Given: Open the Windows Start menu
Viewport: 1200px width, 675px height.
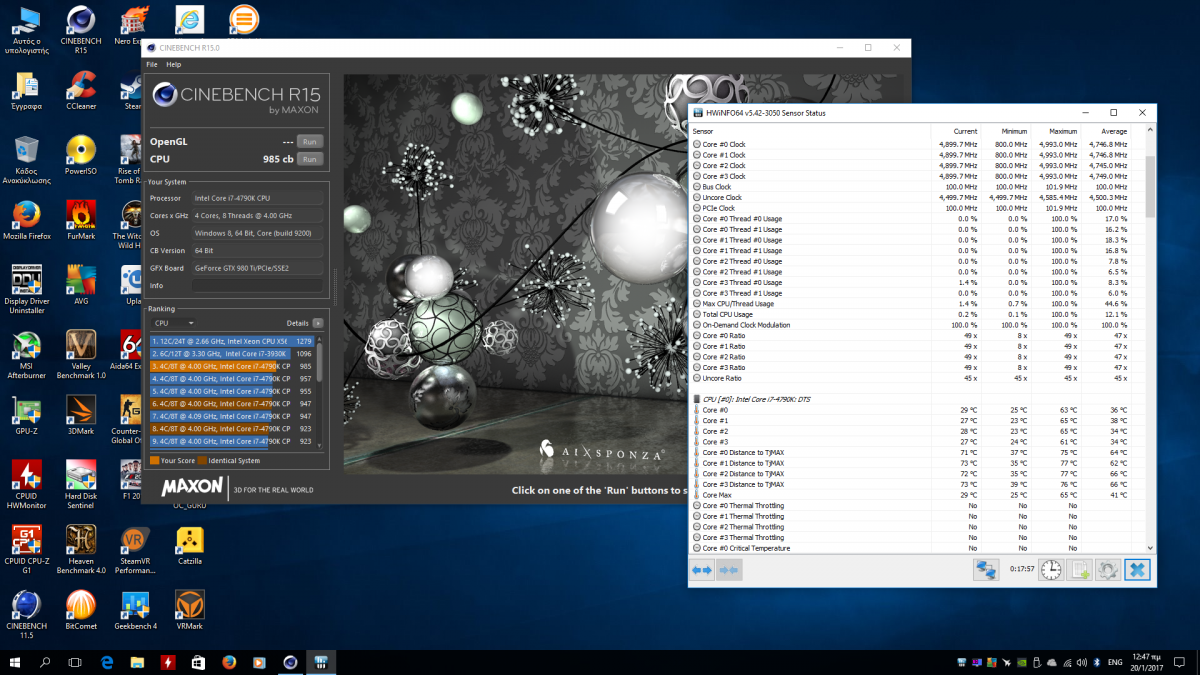Looking at the screenshot, I should point(15,662).
